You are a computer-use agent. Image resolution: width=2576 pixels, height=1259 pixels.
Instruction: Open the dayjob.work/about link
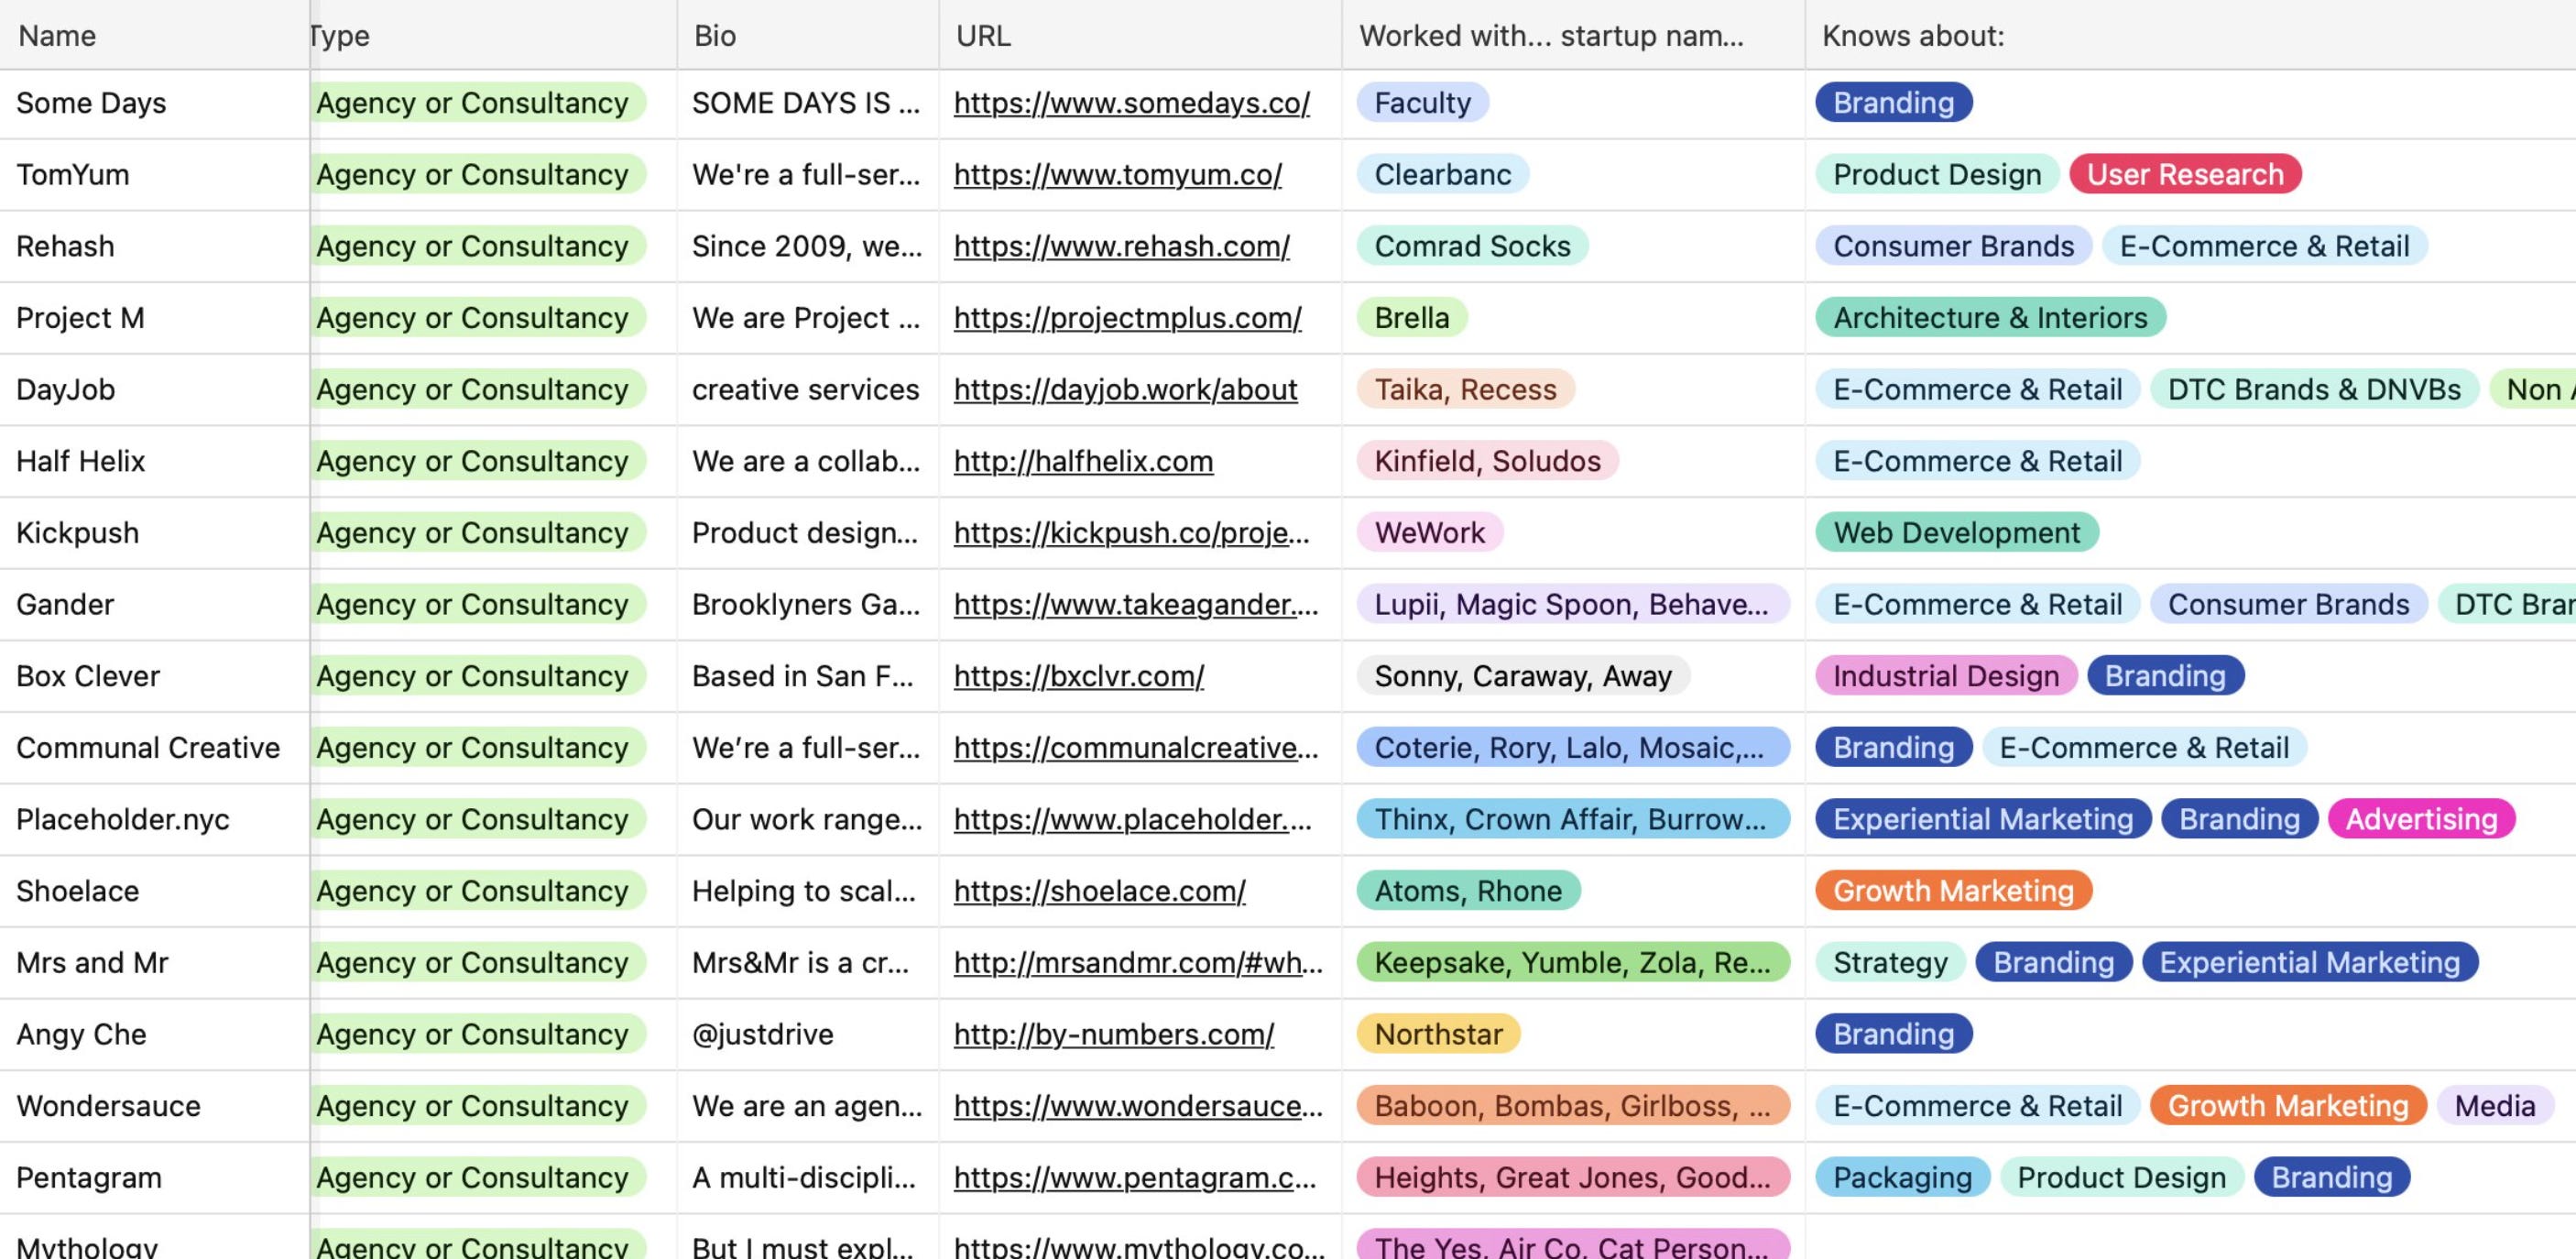click(1125, 390)
